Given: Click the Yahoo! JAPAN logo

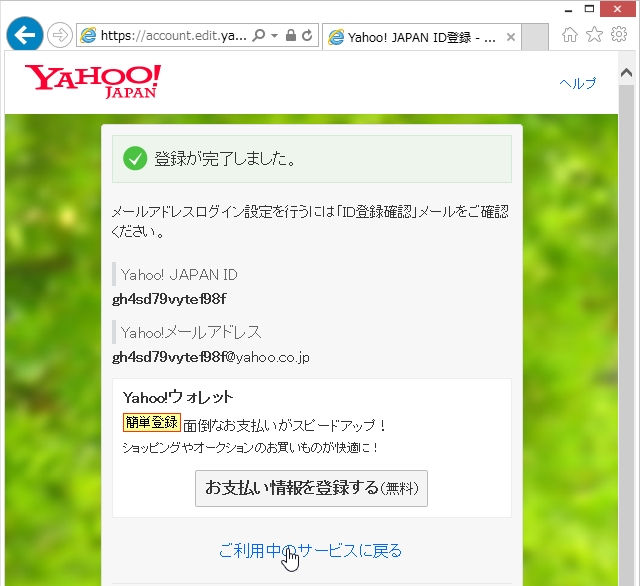Looking at the screenshot, I should point(93,81).
